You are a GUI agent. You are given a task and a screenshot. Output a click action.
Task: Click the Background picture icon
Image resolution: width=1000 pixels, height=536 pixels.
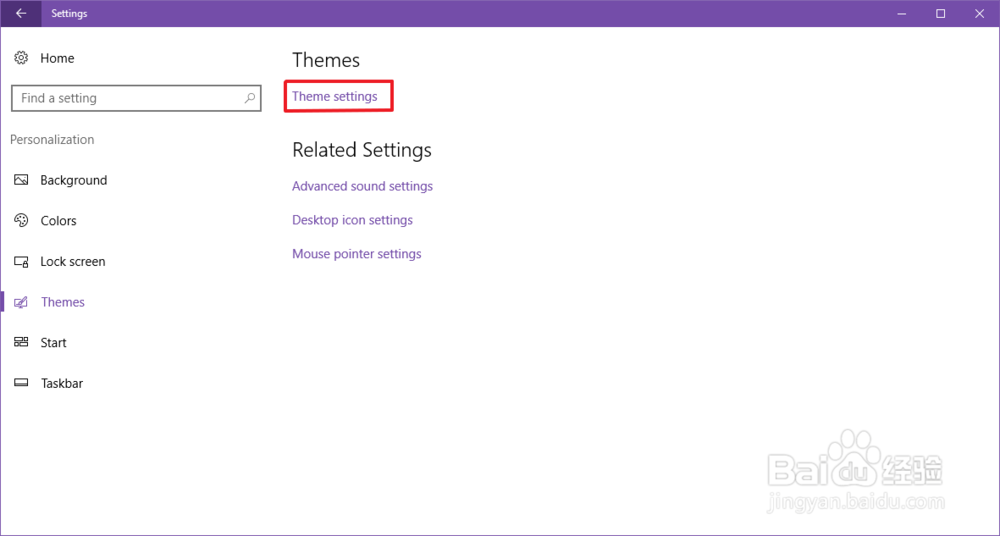pos(21,180)
